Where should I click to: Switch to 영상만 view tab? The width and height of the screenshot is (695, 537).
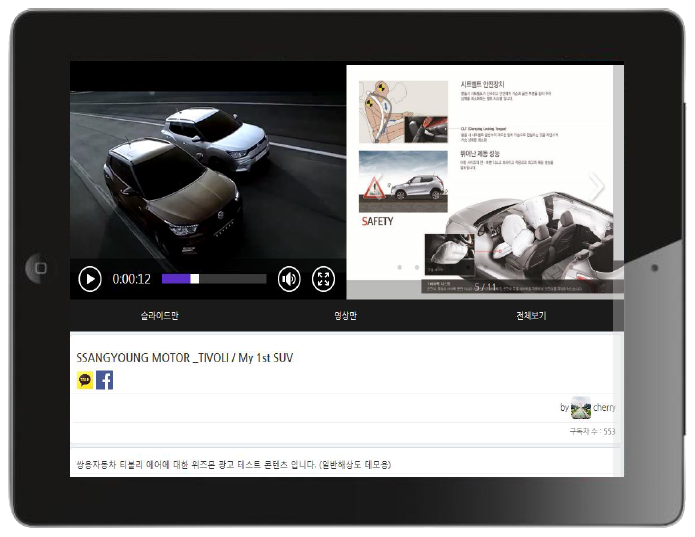click(x=345, y=315)
